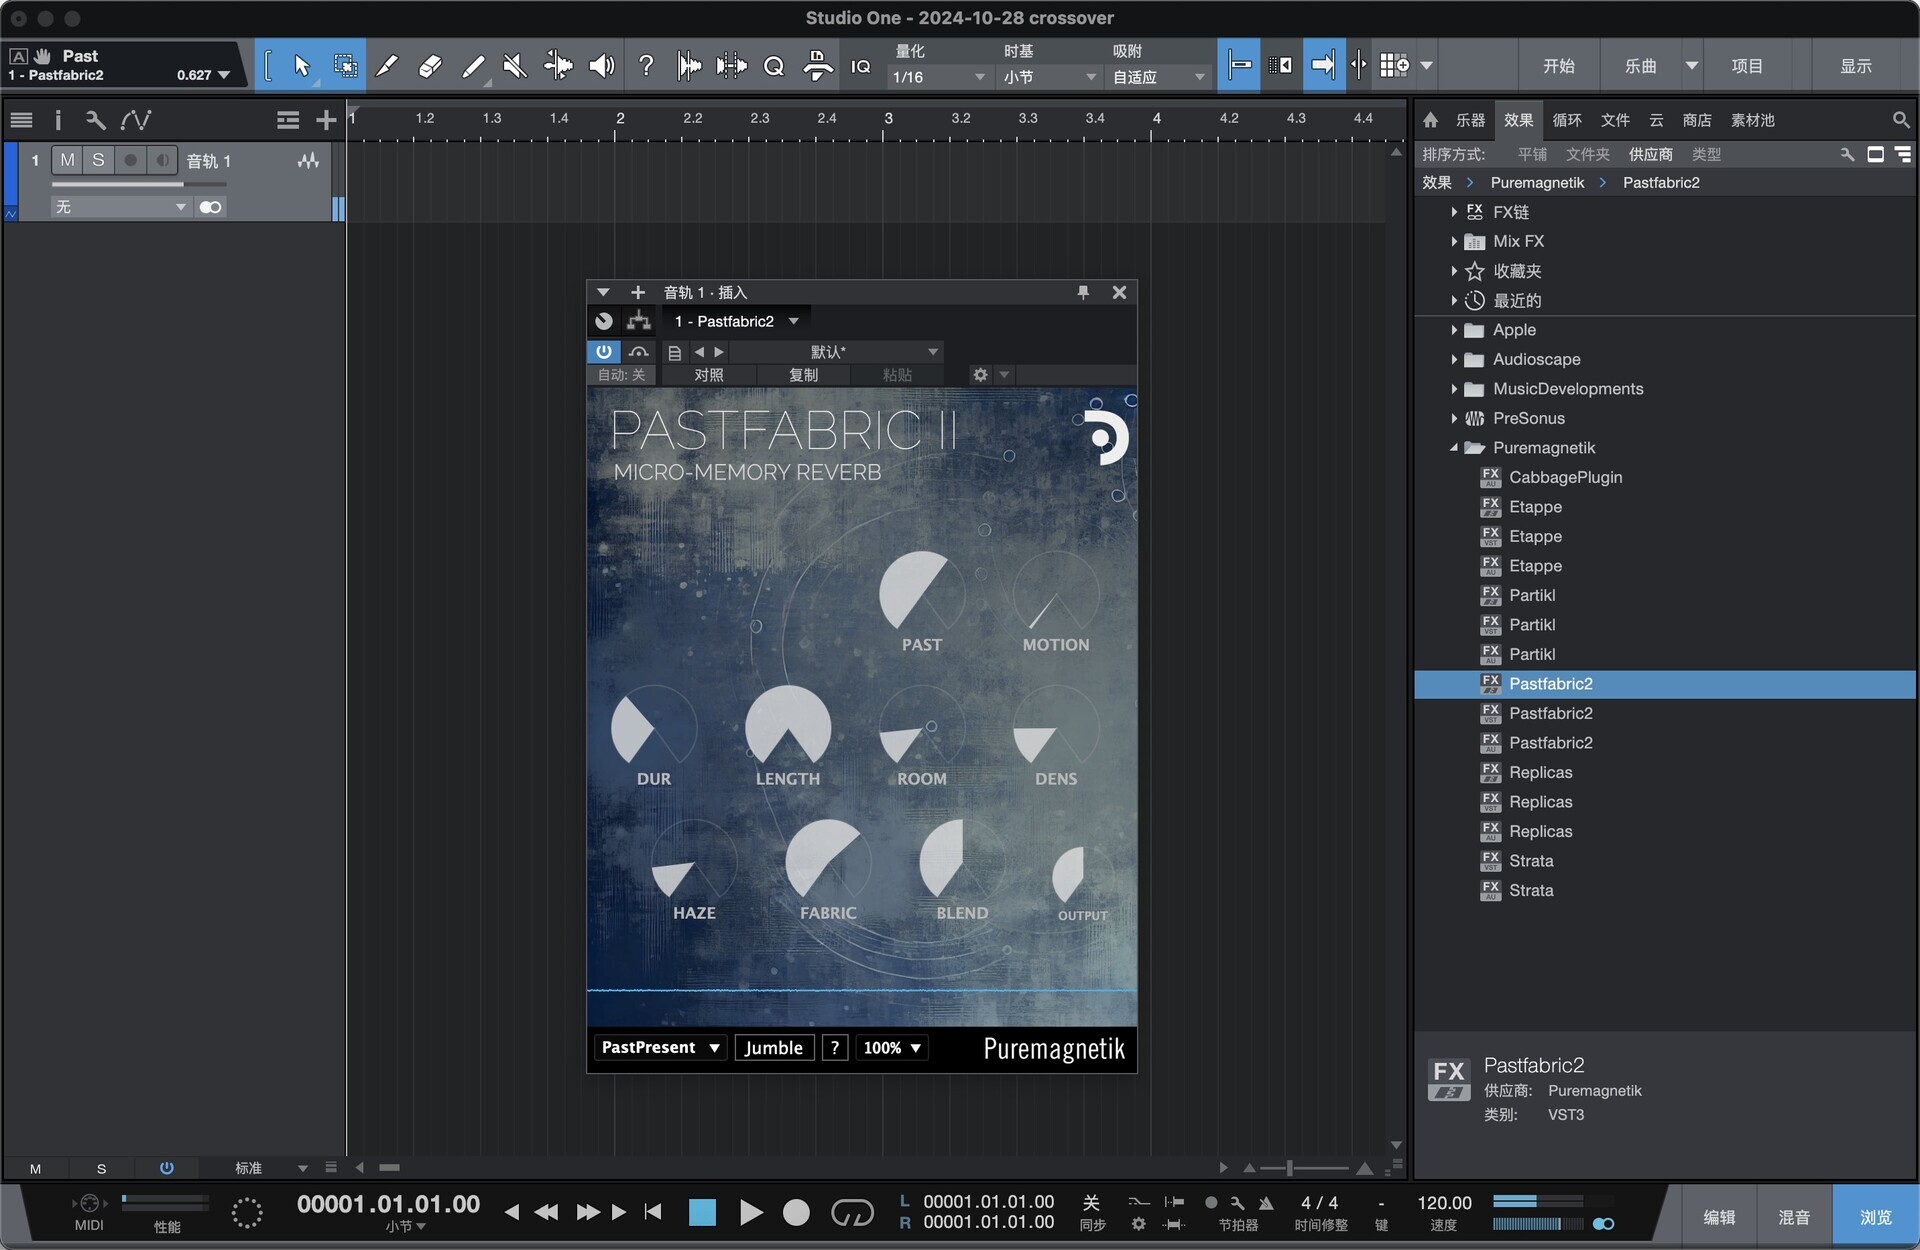Switch to the 商店 browser tab

(x=1697, y=120)
